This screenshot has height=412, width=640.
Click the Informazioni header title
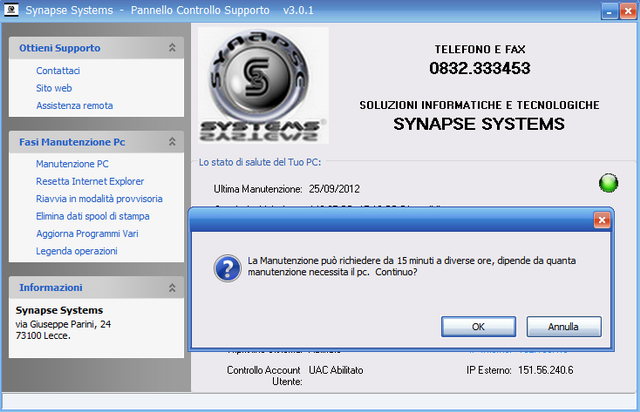(51, 287)
